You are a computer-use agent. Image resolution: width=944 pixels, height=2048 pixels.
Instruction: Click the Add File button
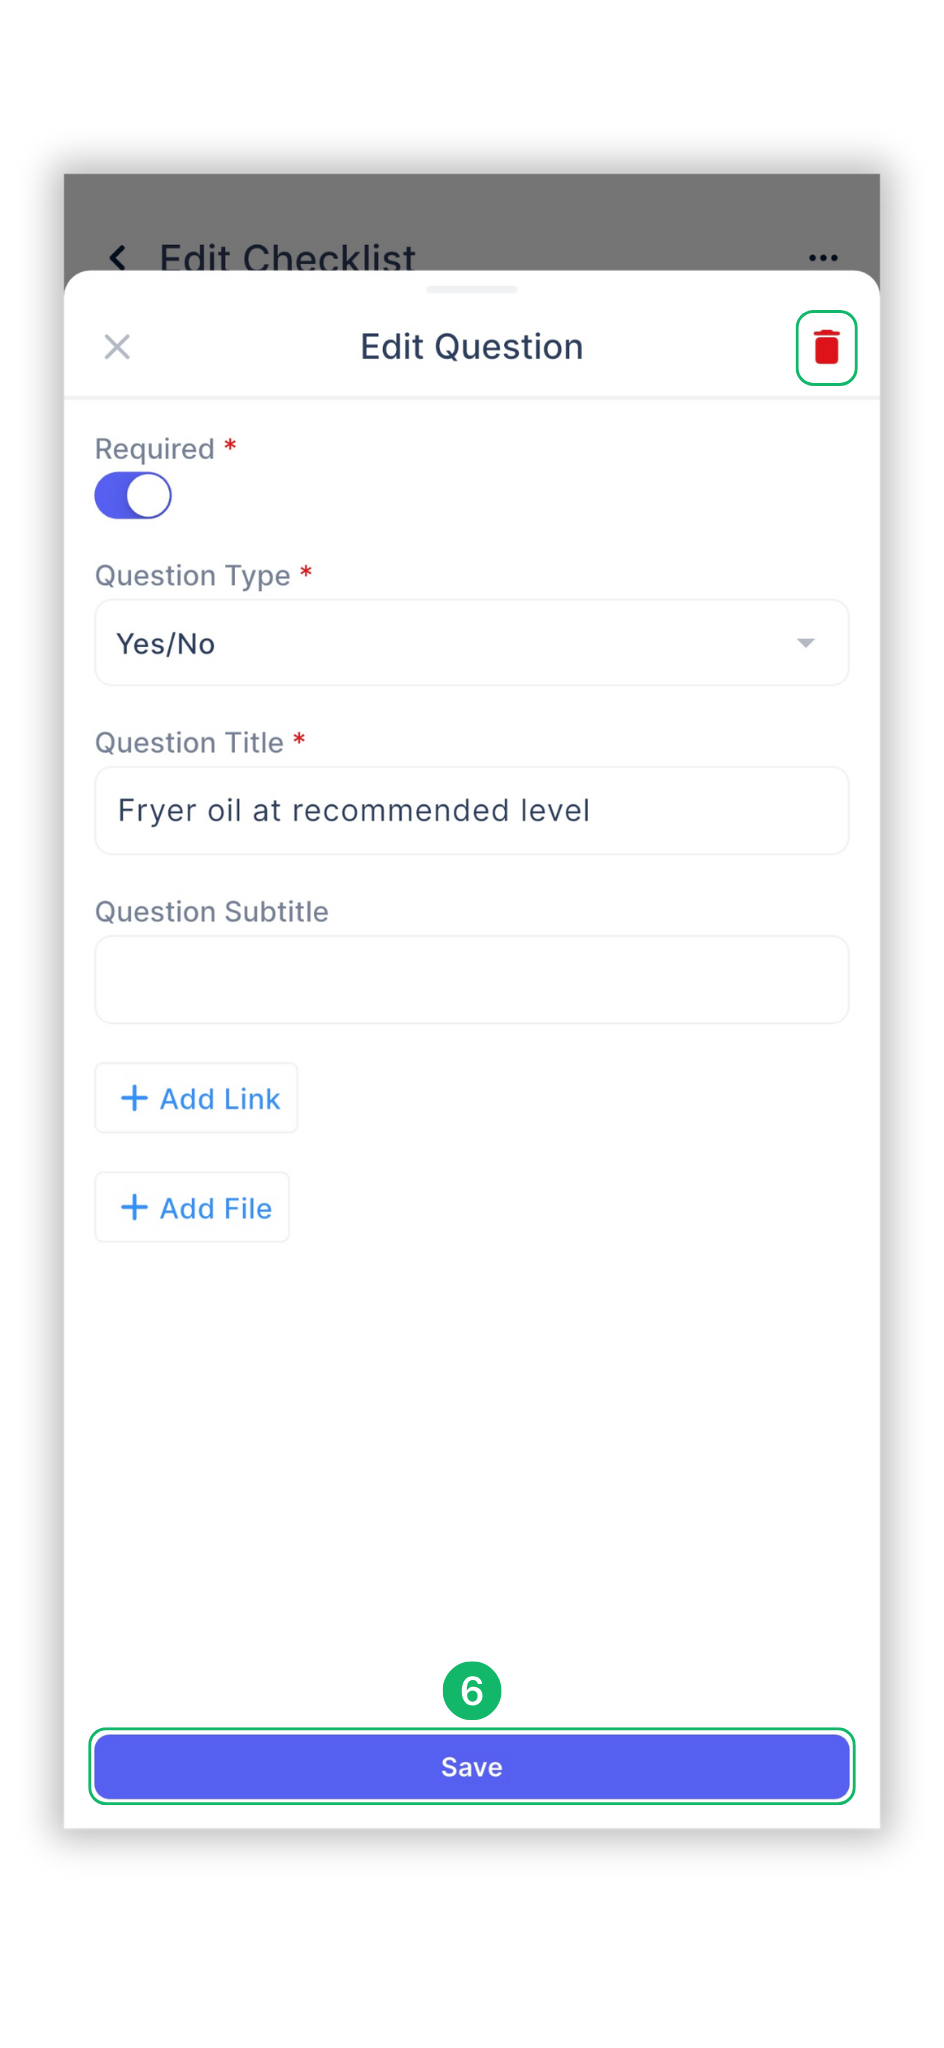(x=192, y=1207)
